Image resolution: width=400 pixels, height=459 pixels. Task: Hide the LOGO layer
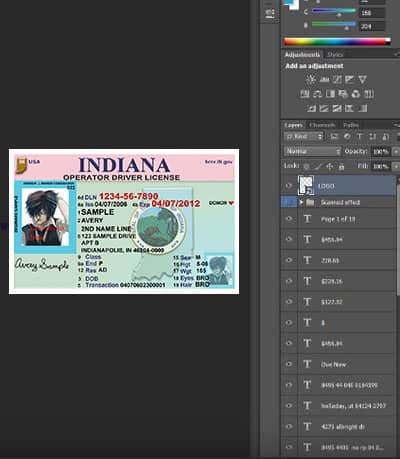[289, 186]
